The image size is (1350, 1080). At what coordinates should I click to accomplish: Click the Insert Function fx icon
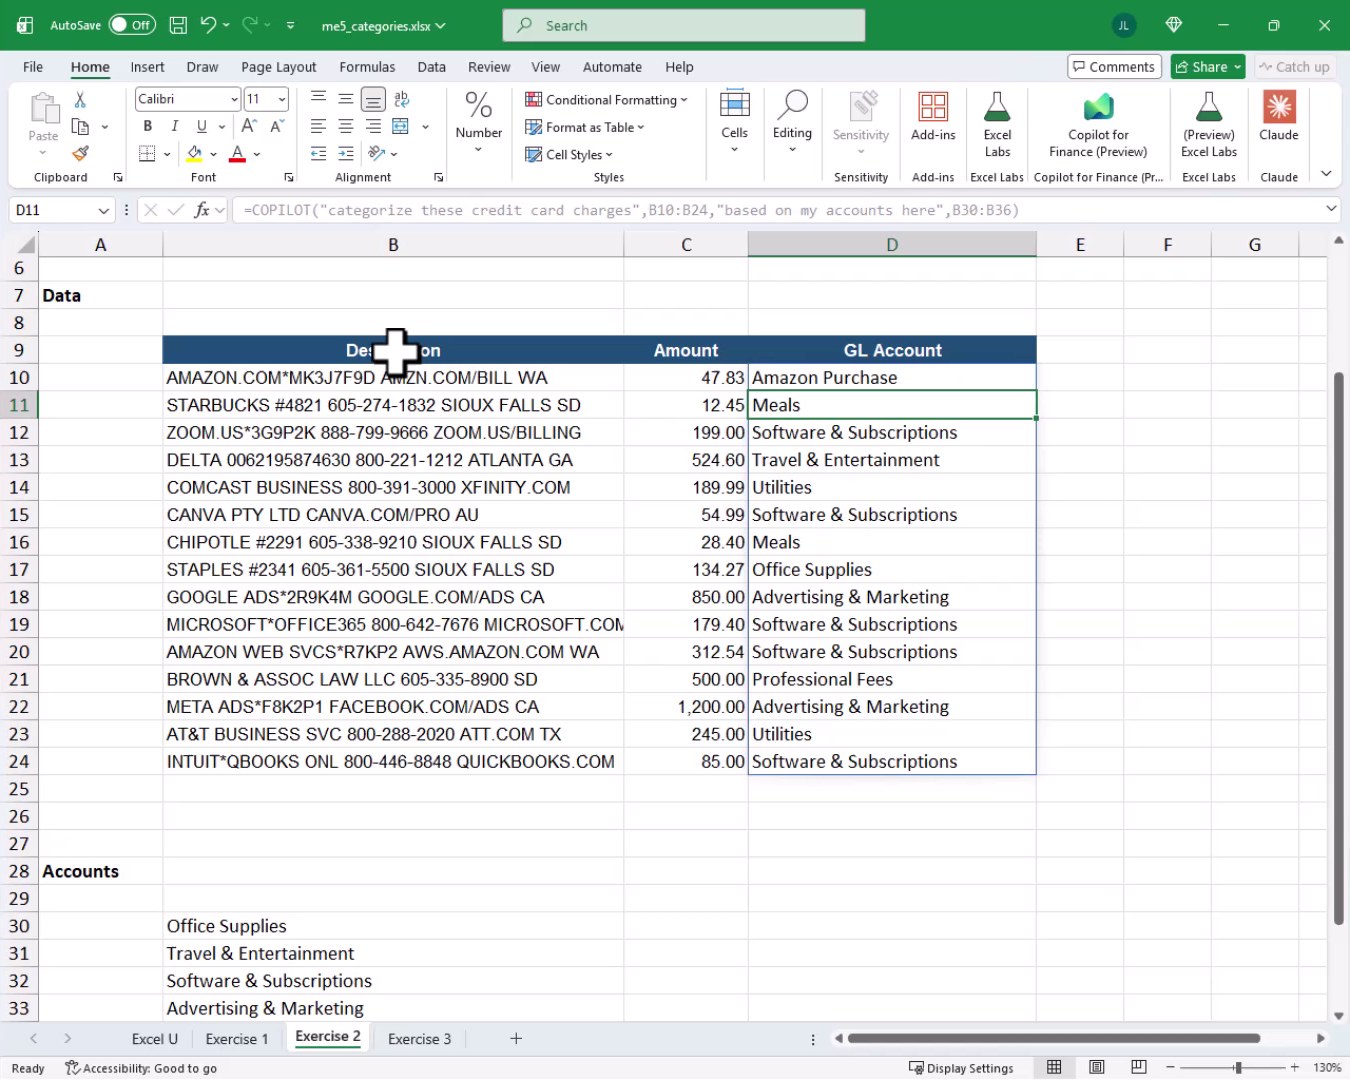(x=202, y=210)
